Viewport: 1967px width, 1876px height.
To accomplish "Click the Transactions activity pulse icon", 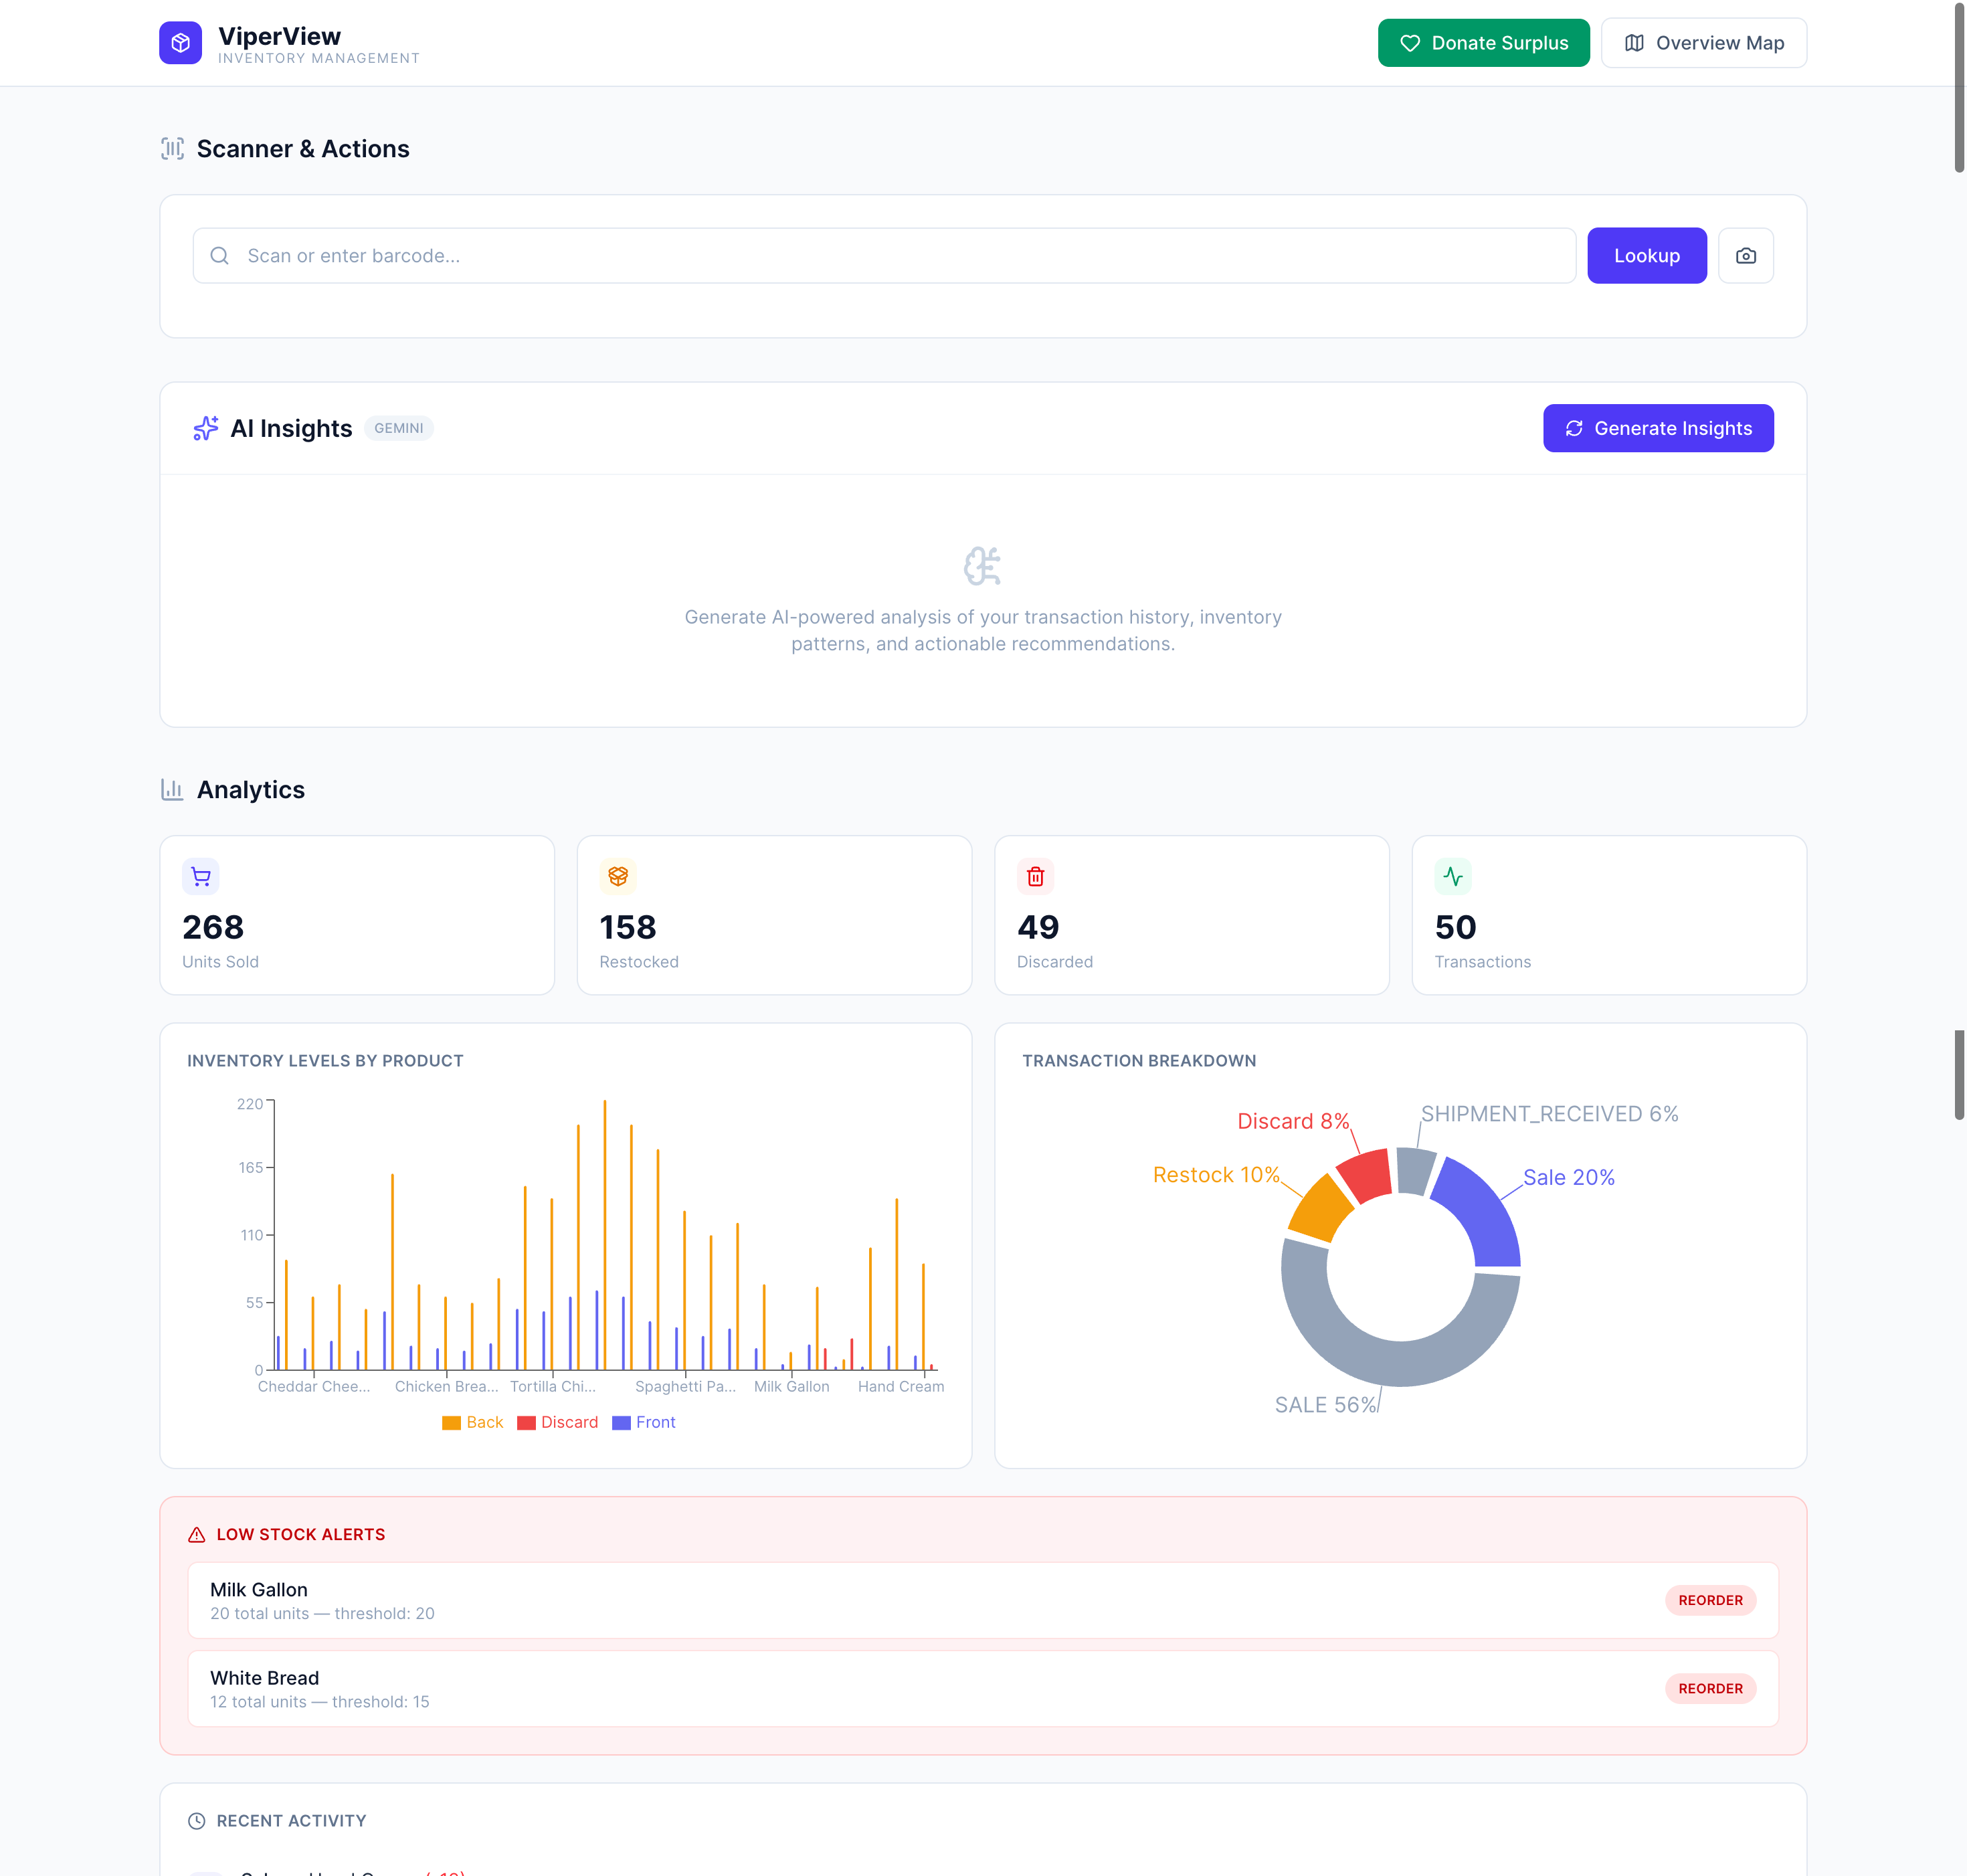I will coord(1452,877).
